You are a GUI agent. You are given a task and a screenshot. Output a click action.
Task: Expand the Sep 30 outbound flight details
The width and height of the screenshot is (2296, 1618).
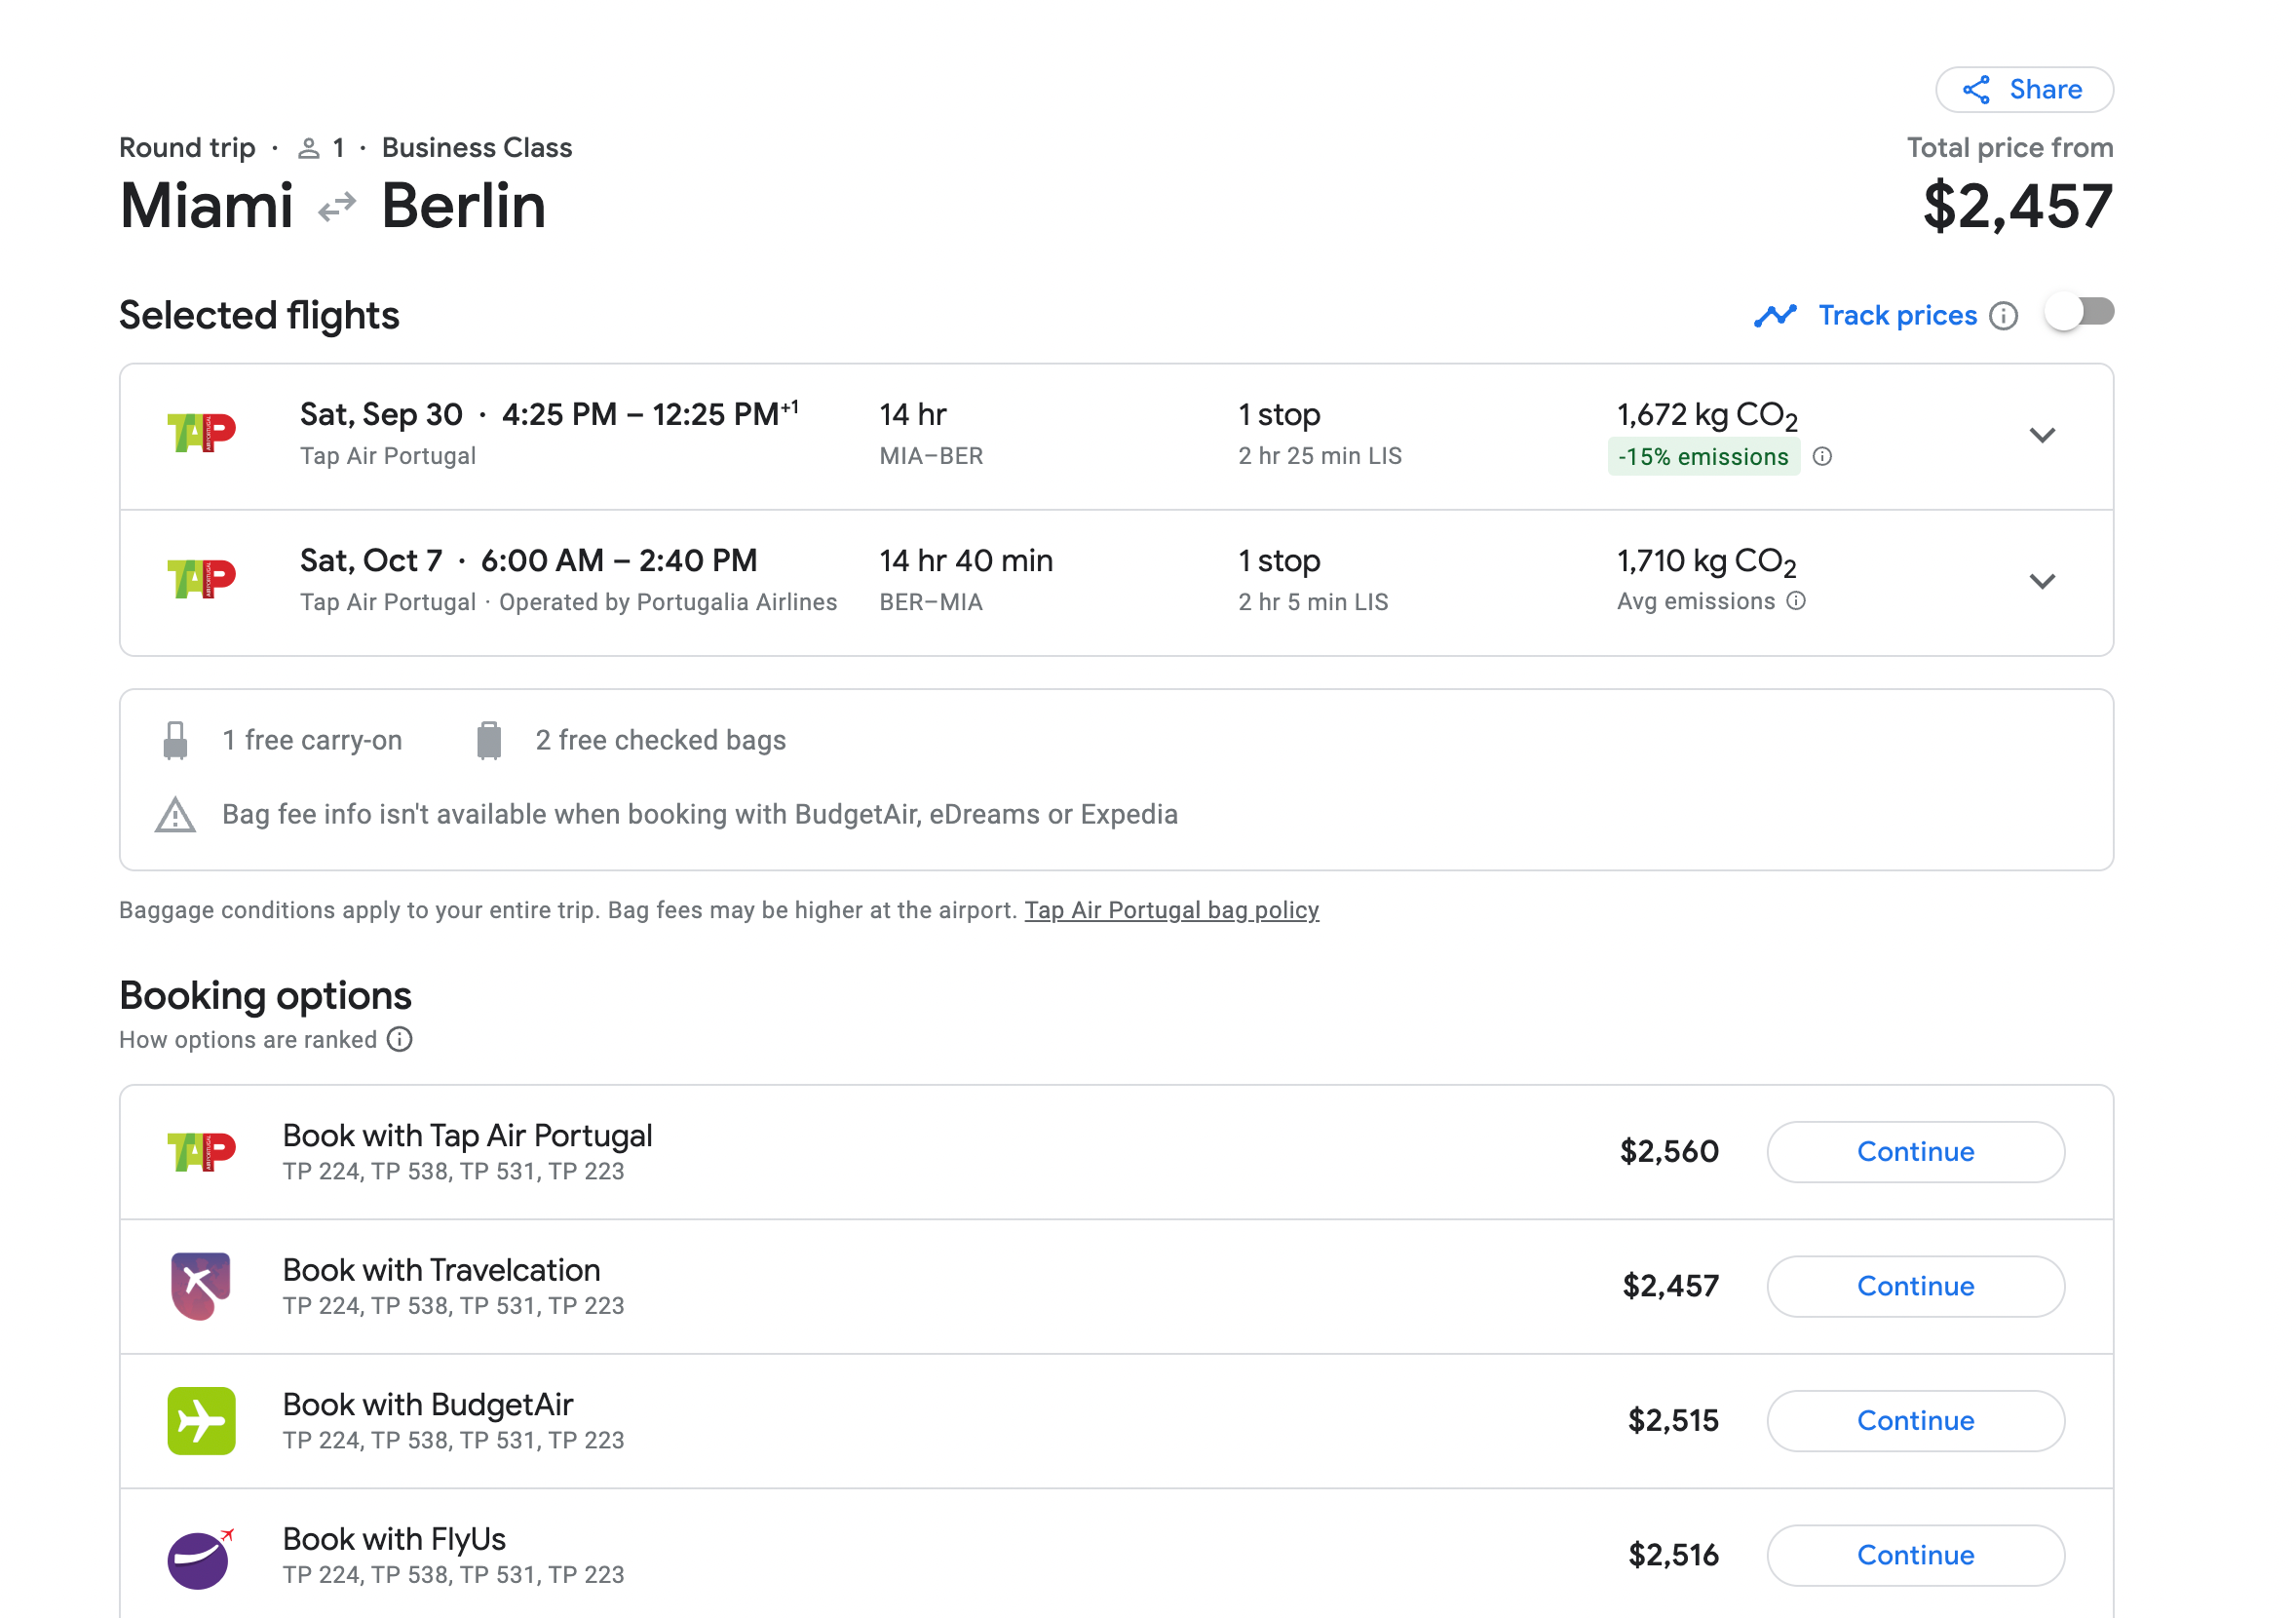[2042, 436]
